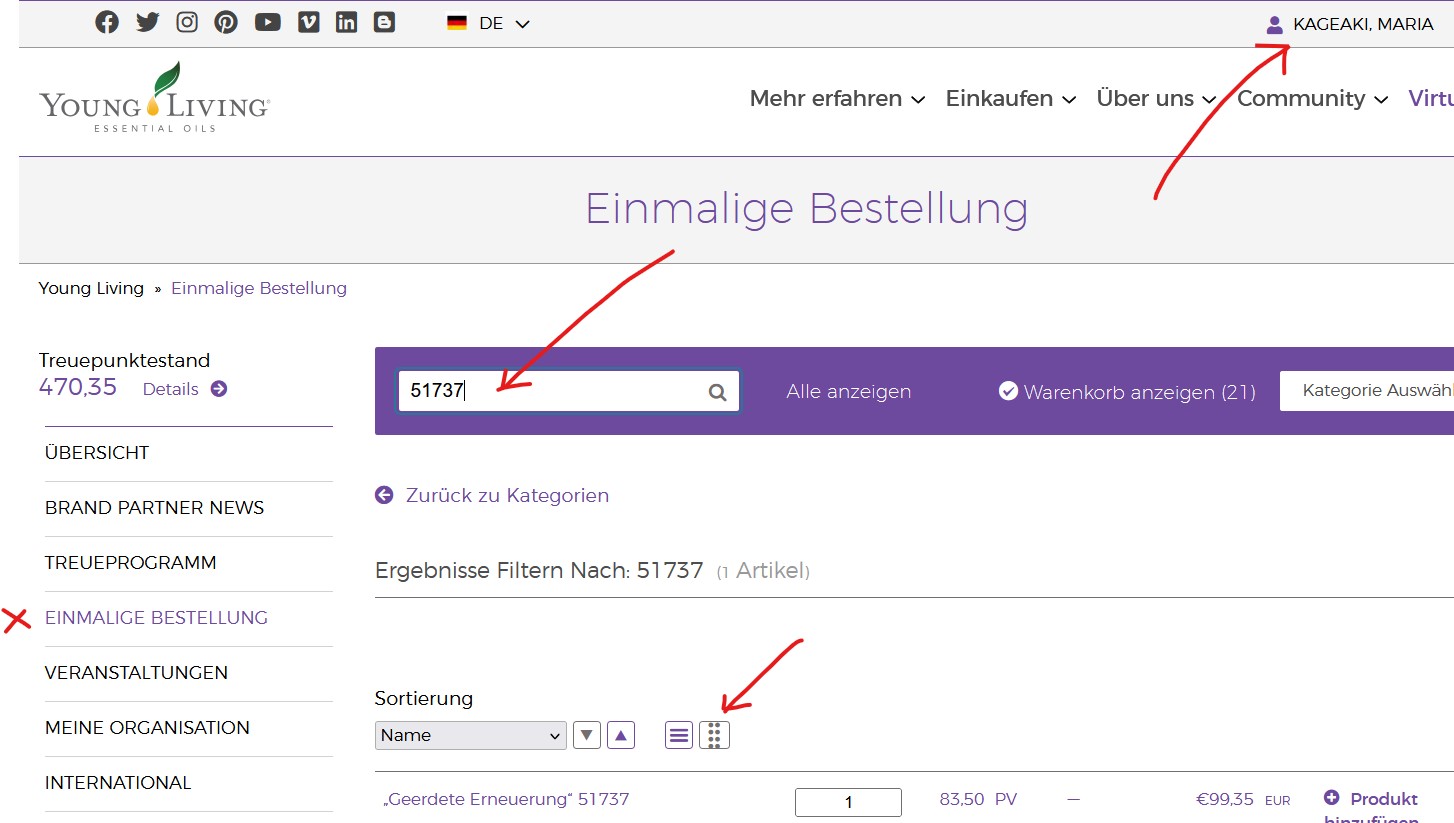Switch to grid view layout icon
1454x823 pixels.
[714, 735]
